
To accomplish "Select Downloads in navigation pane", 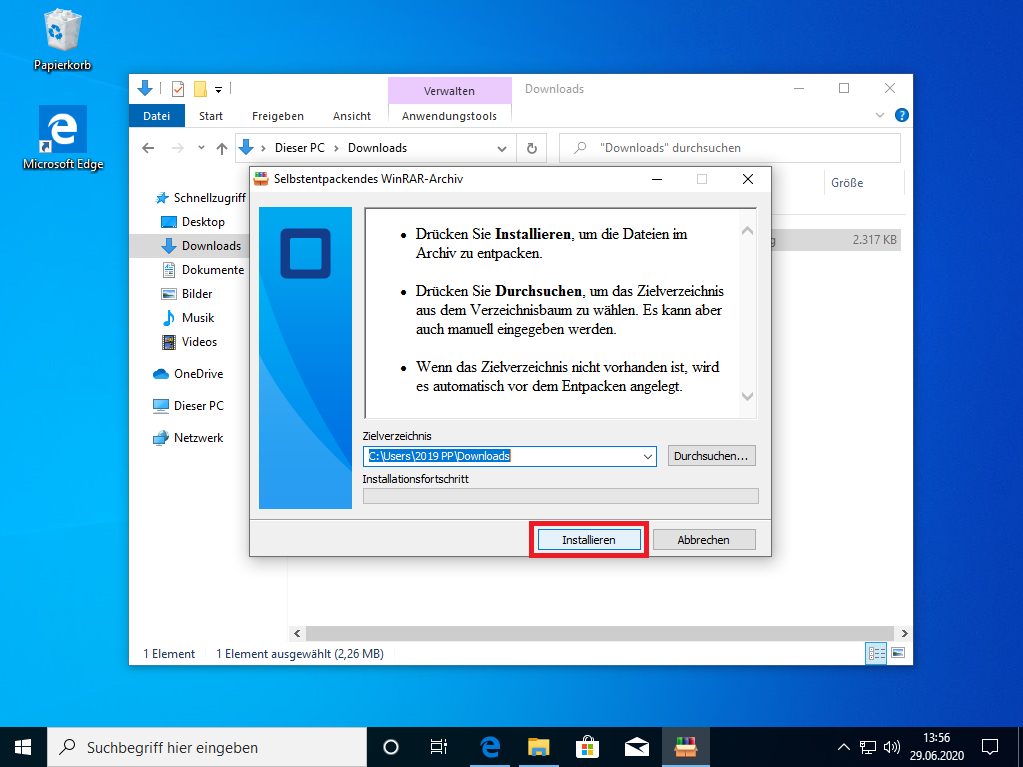I will (202, 246).
